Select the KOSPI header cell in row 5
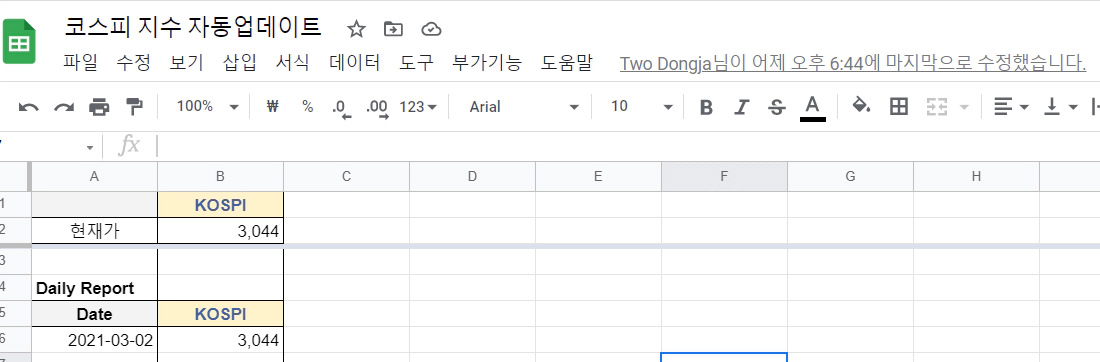The image size is (1100, 362). pos(220,314)
